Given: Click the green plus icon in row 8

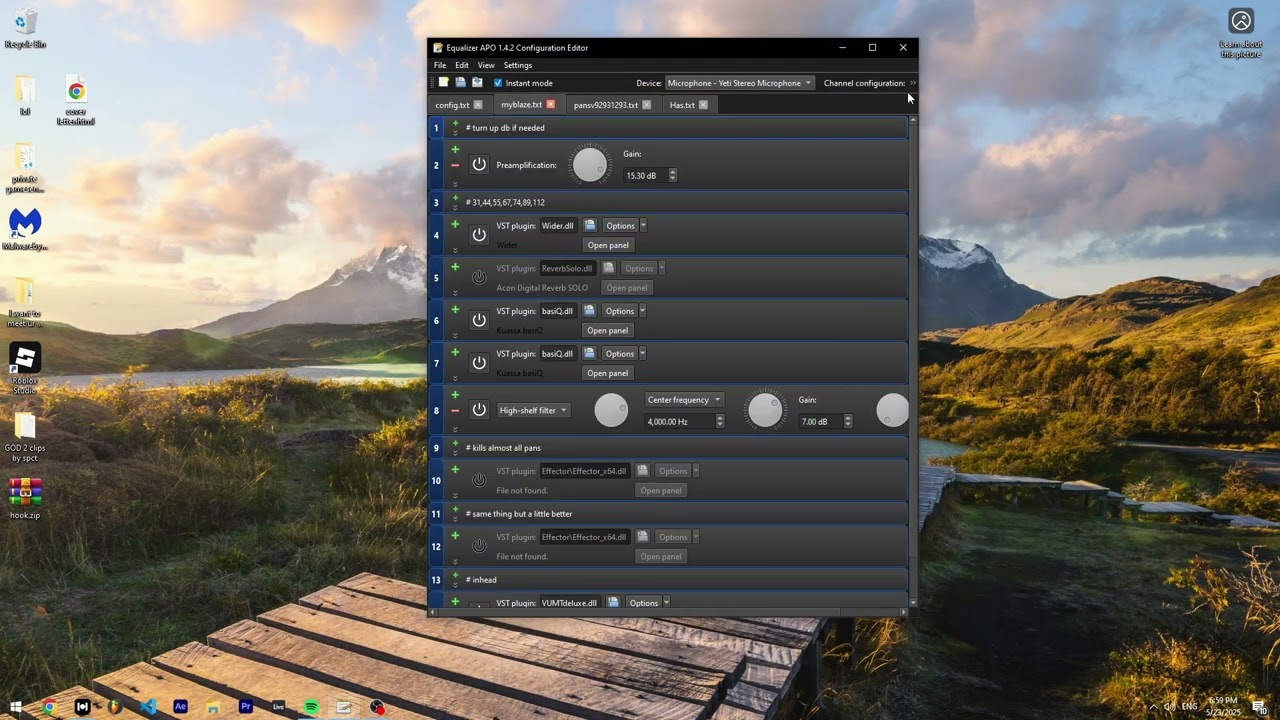Looking at the screenshot, I should point(455,395).
